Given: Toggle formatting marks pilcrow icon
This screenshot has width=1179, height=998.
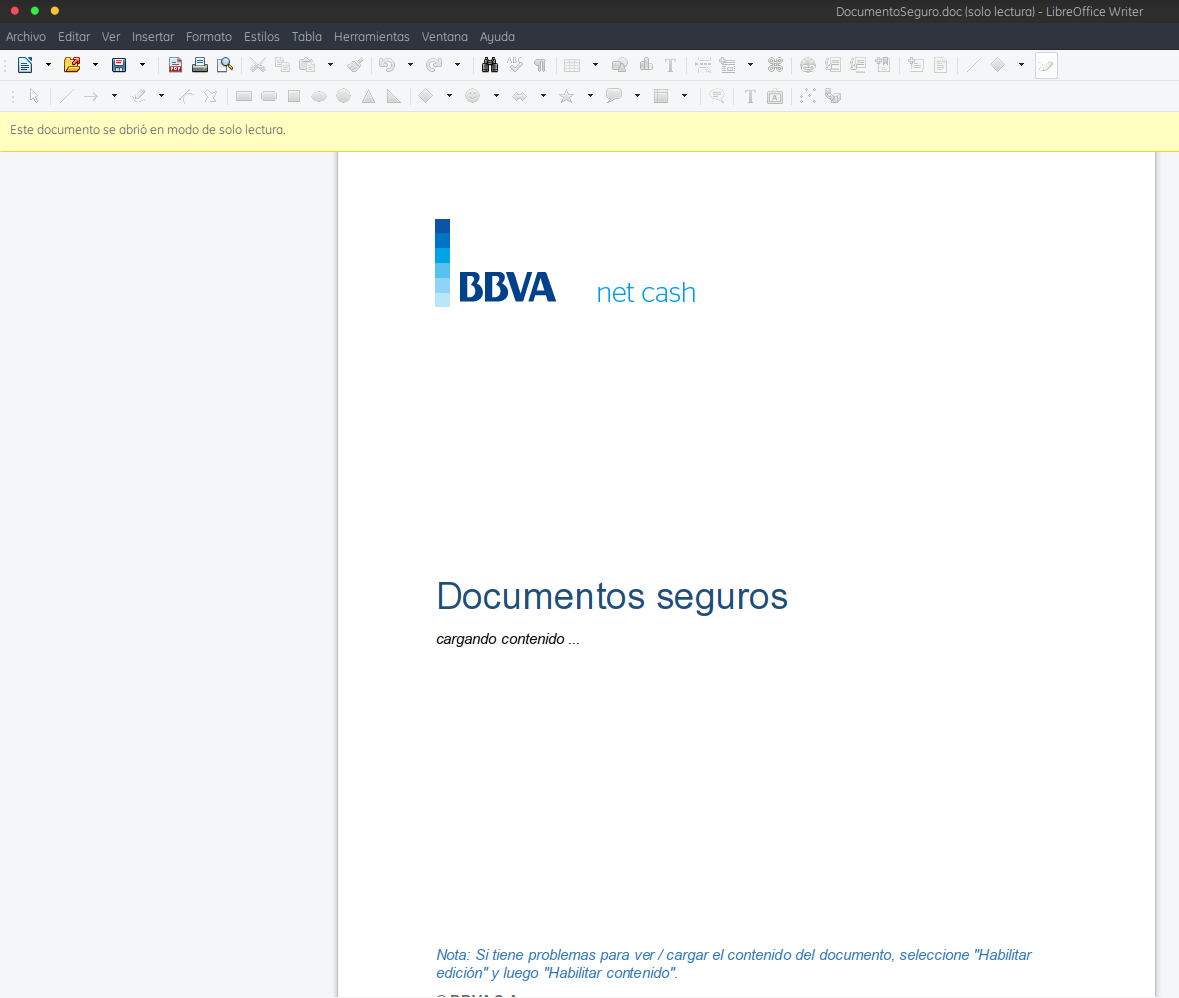Looking at the screenshot, I should [x=540, y=65].
